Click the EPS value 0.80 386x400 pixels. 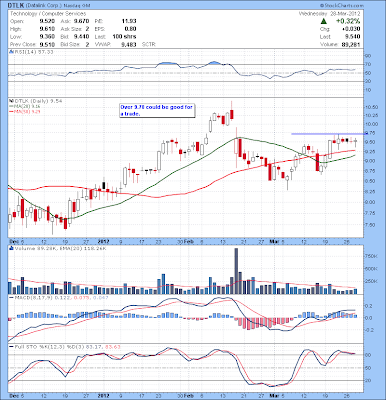131,29
